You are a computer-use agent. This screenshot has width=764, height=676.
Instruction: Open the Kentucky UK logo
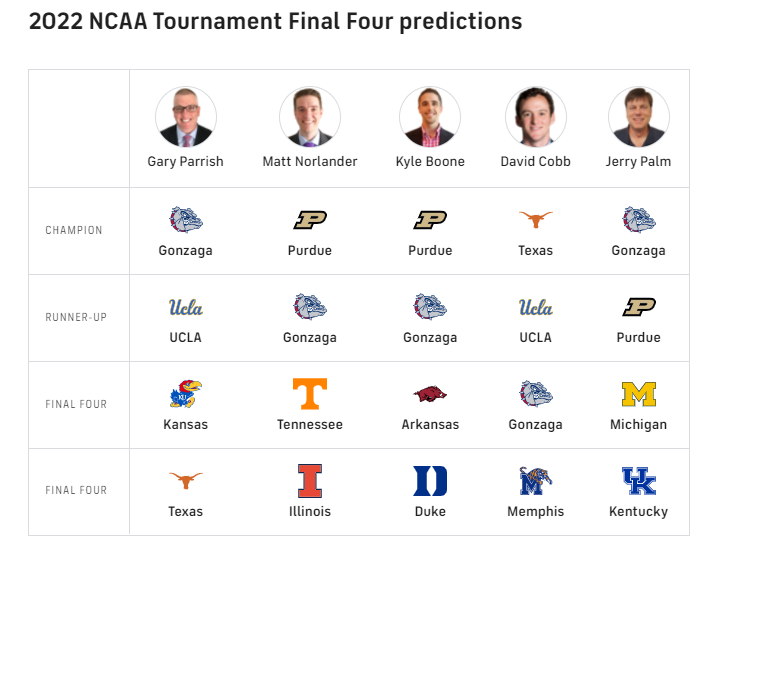click(638, 481)
